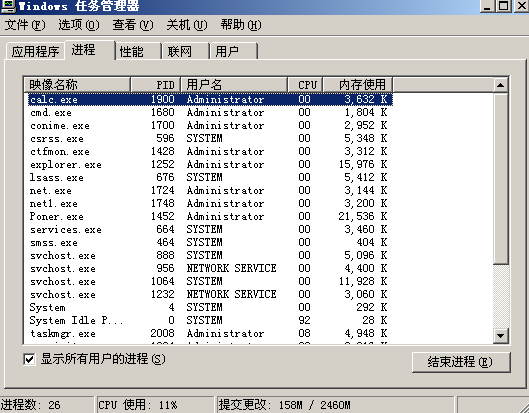The height and width of the screenshot is (413, 529).
Task: Select the net.exe process
Action: (x=210, y=190)
